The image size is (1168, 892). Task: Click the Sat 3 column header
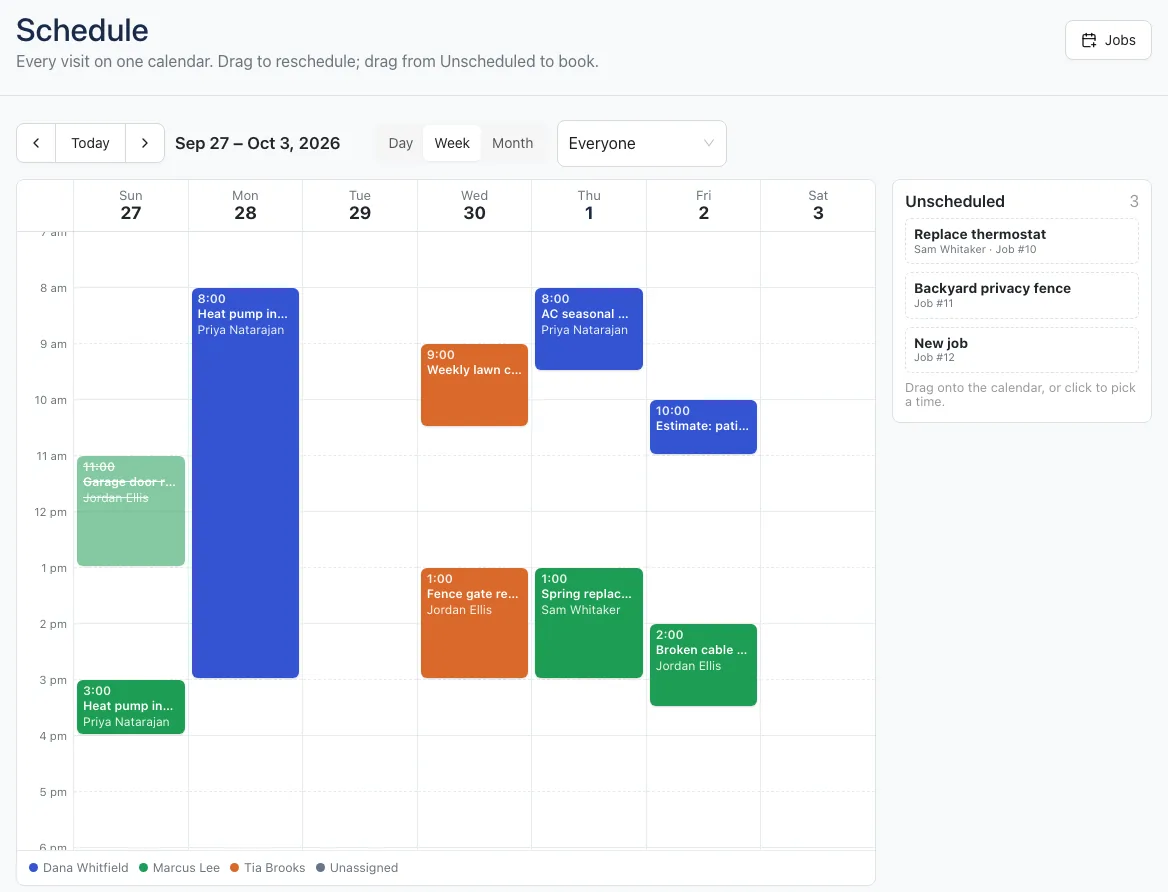pos(818,205)
